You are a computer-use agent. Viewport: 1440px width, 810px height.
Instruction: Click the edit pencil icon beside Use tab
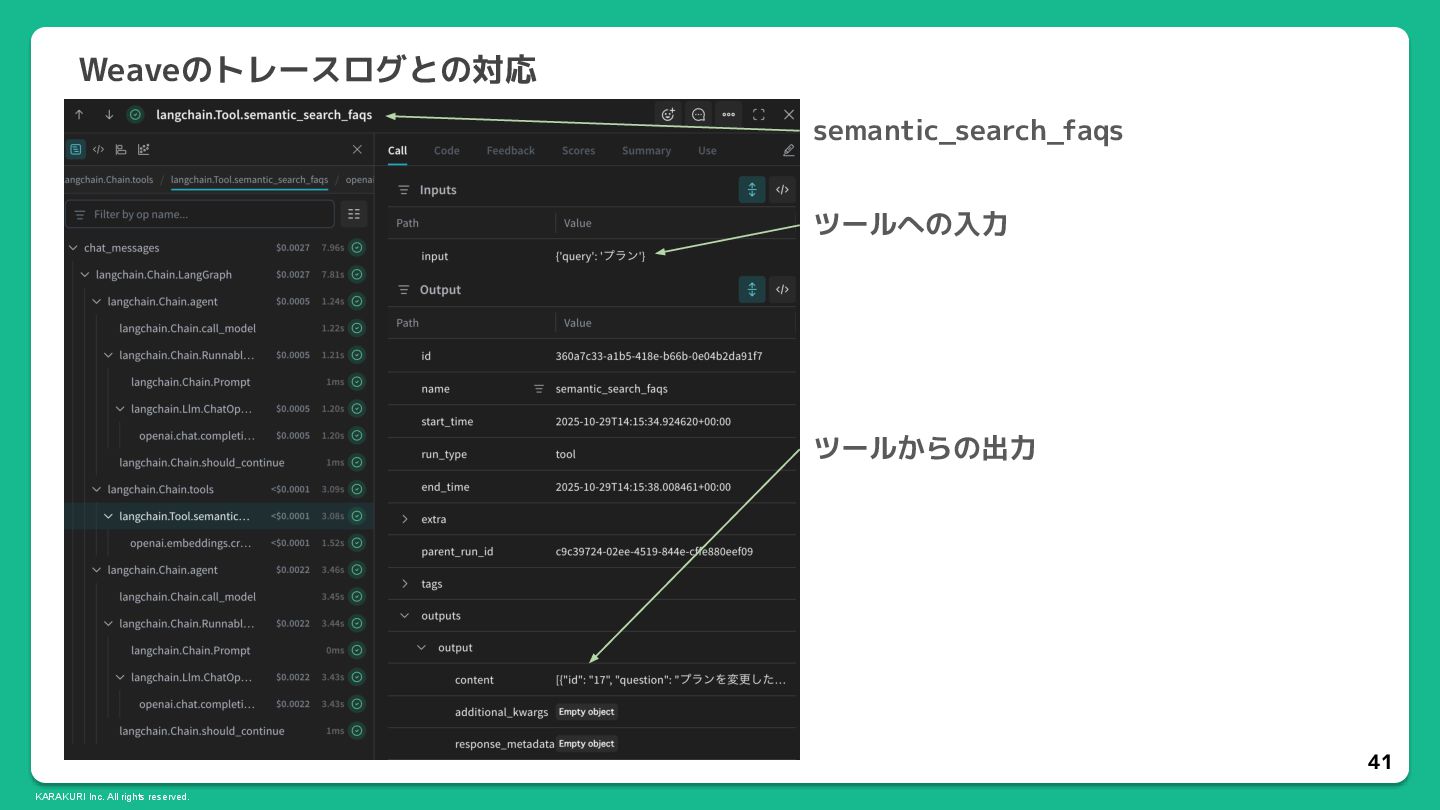click(788, 151)
